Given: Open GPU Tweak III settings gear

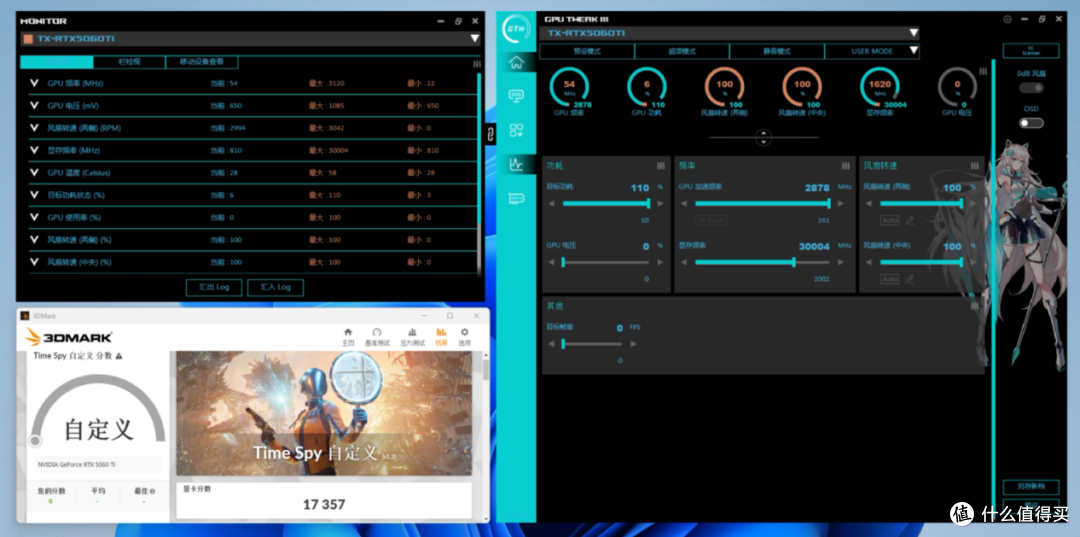Looking at the screenshot, I should (1007, 19).
